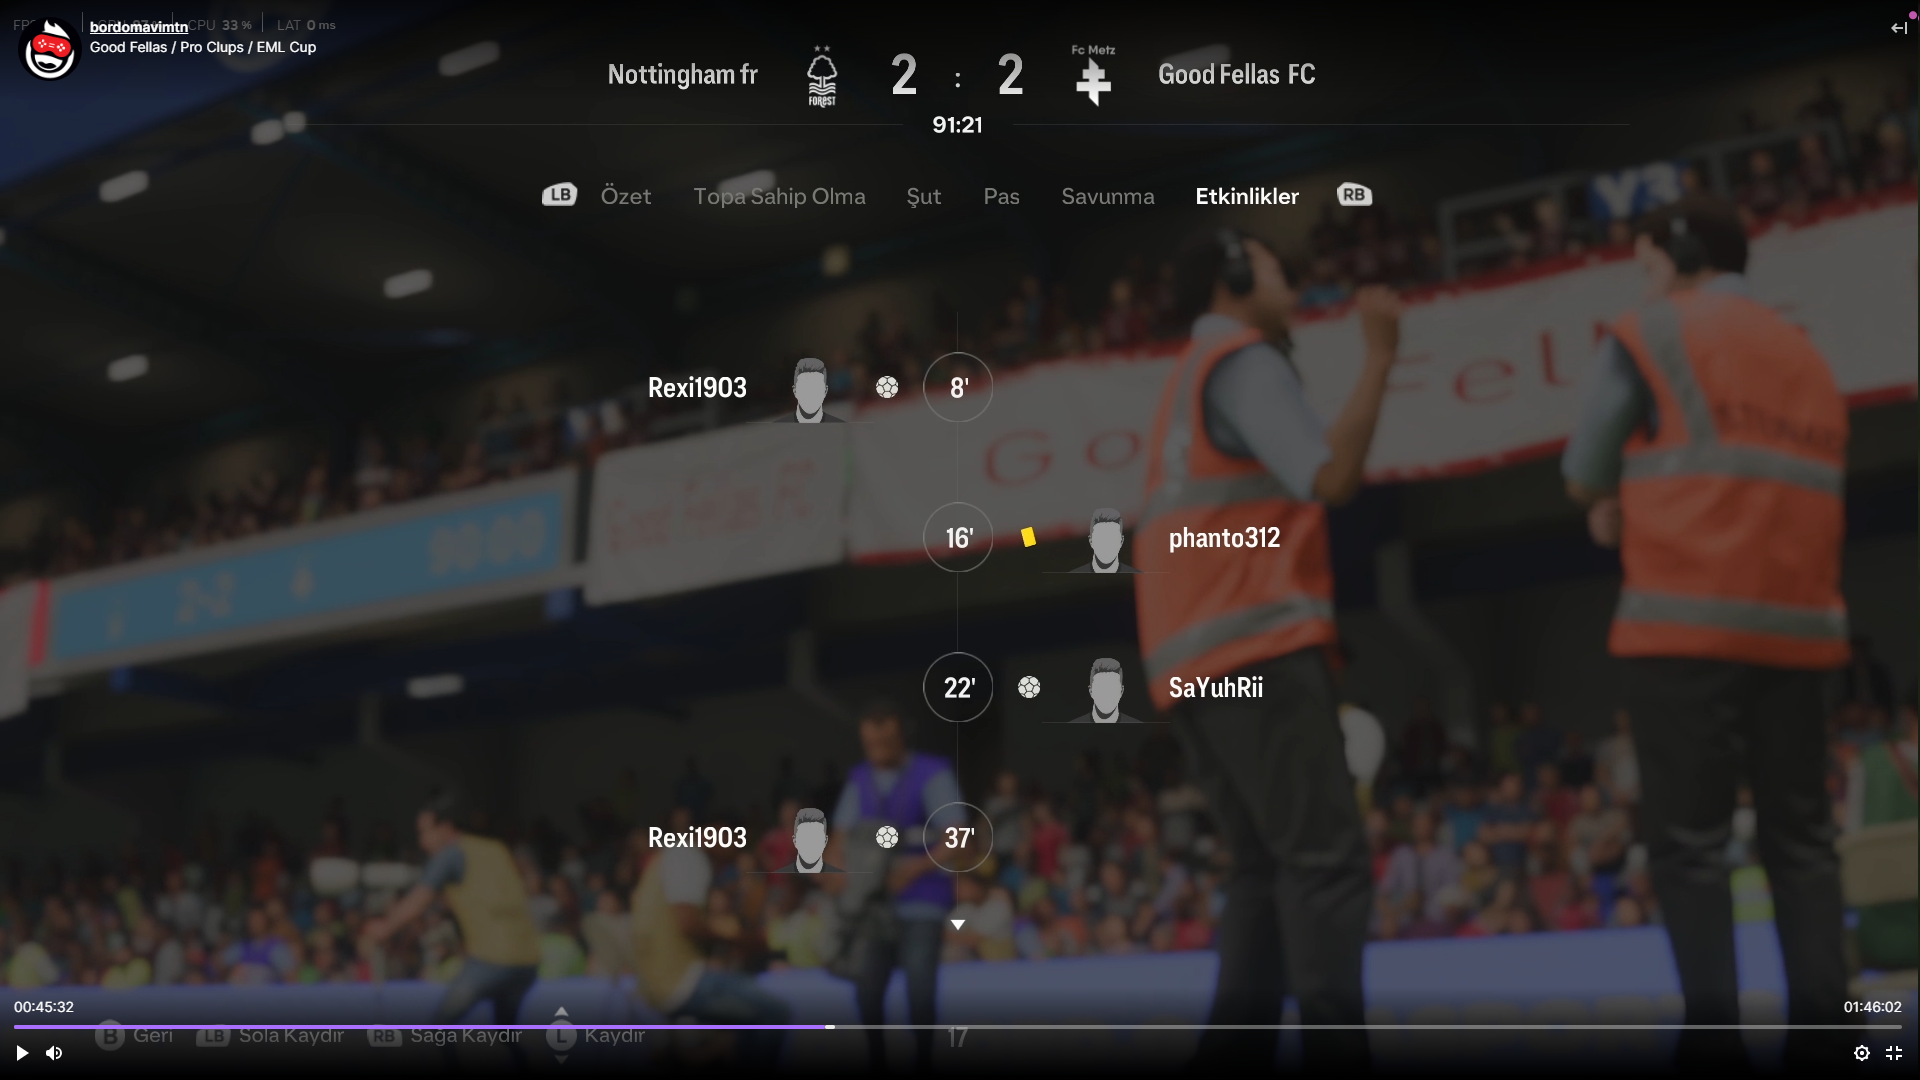
Task: Click the LB bumper icon
Action: click(x=559, y=195)
